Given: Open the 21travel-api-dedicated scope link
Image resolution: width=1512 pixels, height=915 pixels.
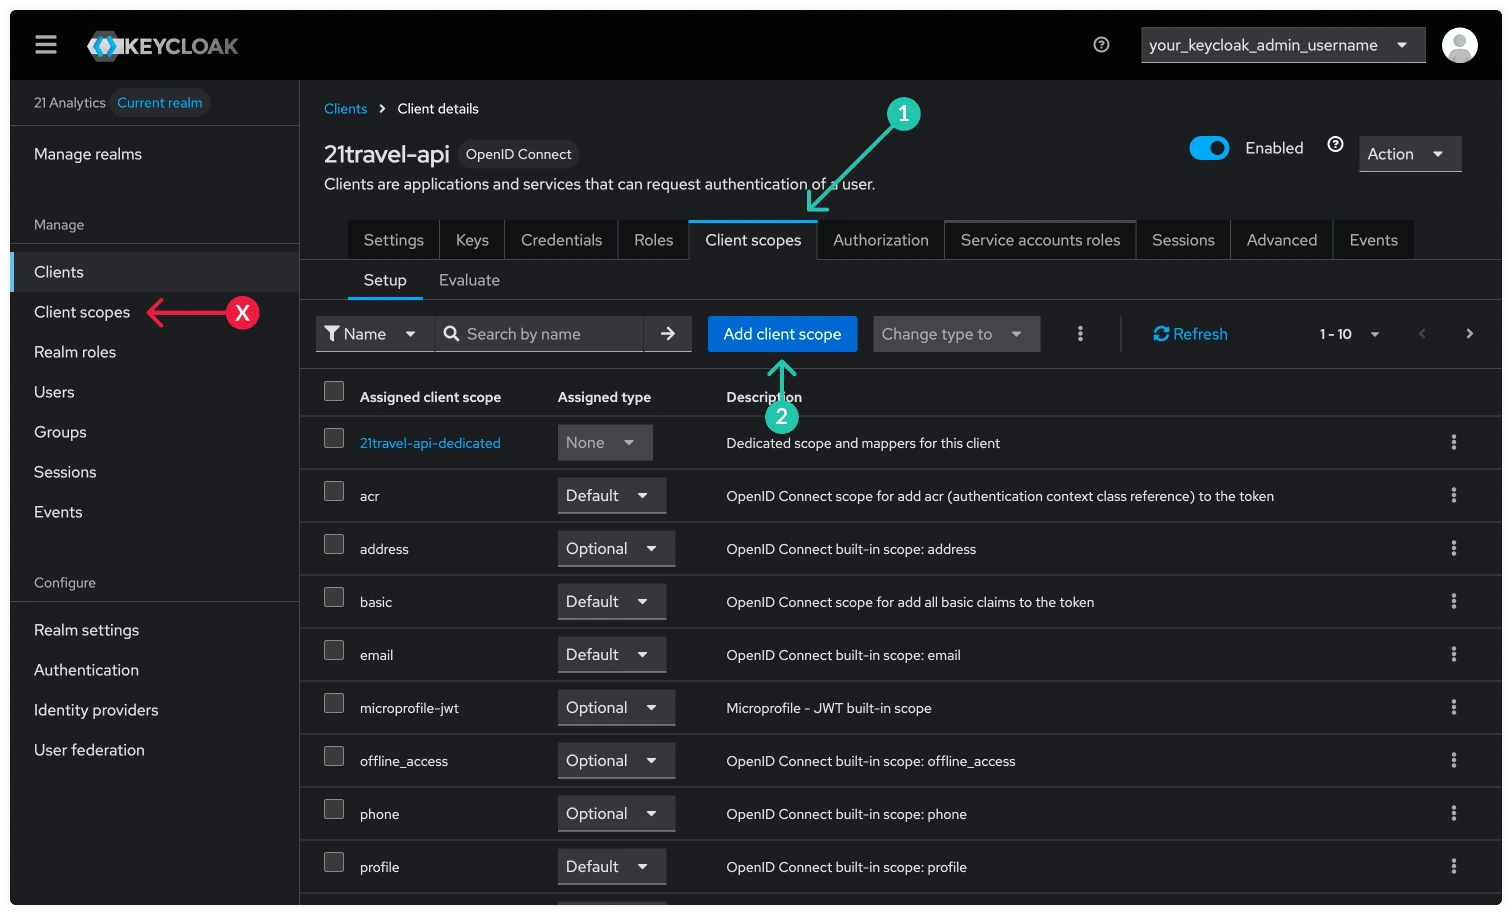Looking at the screenshot, I should pos(430,442).
